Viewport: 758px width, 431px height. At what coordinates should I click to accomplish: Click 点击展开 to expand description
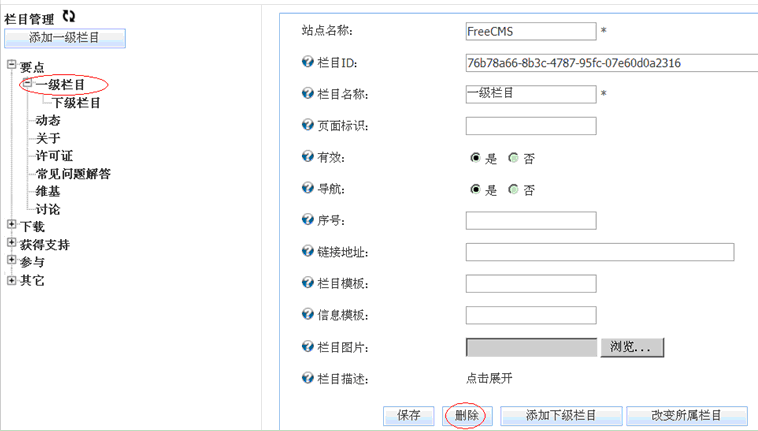(x=489, y=378)
